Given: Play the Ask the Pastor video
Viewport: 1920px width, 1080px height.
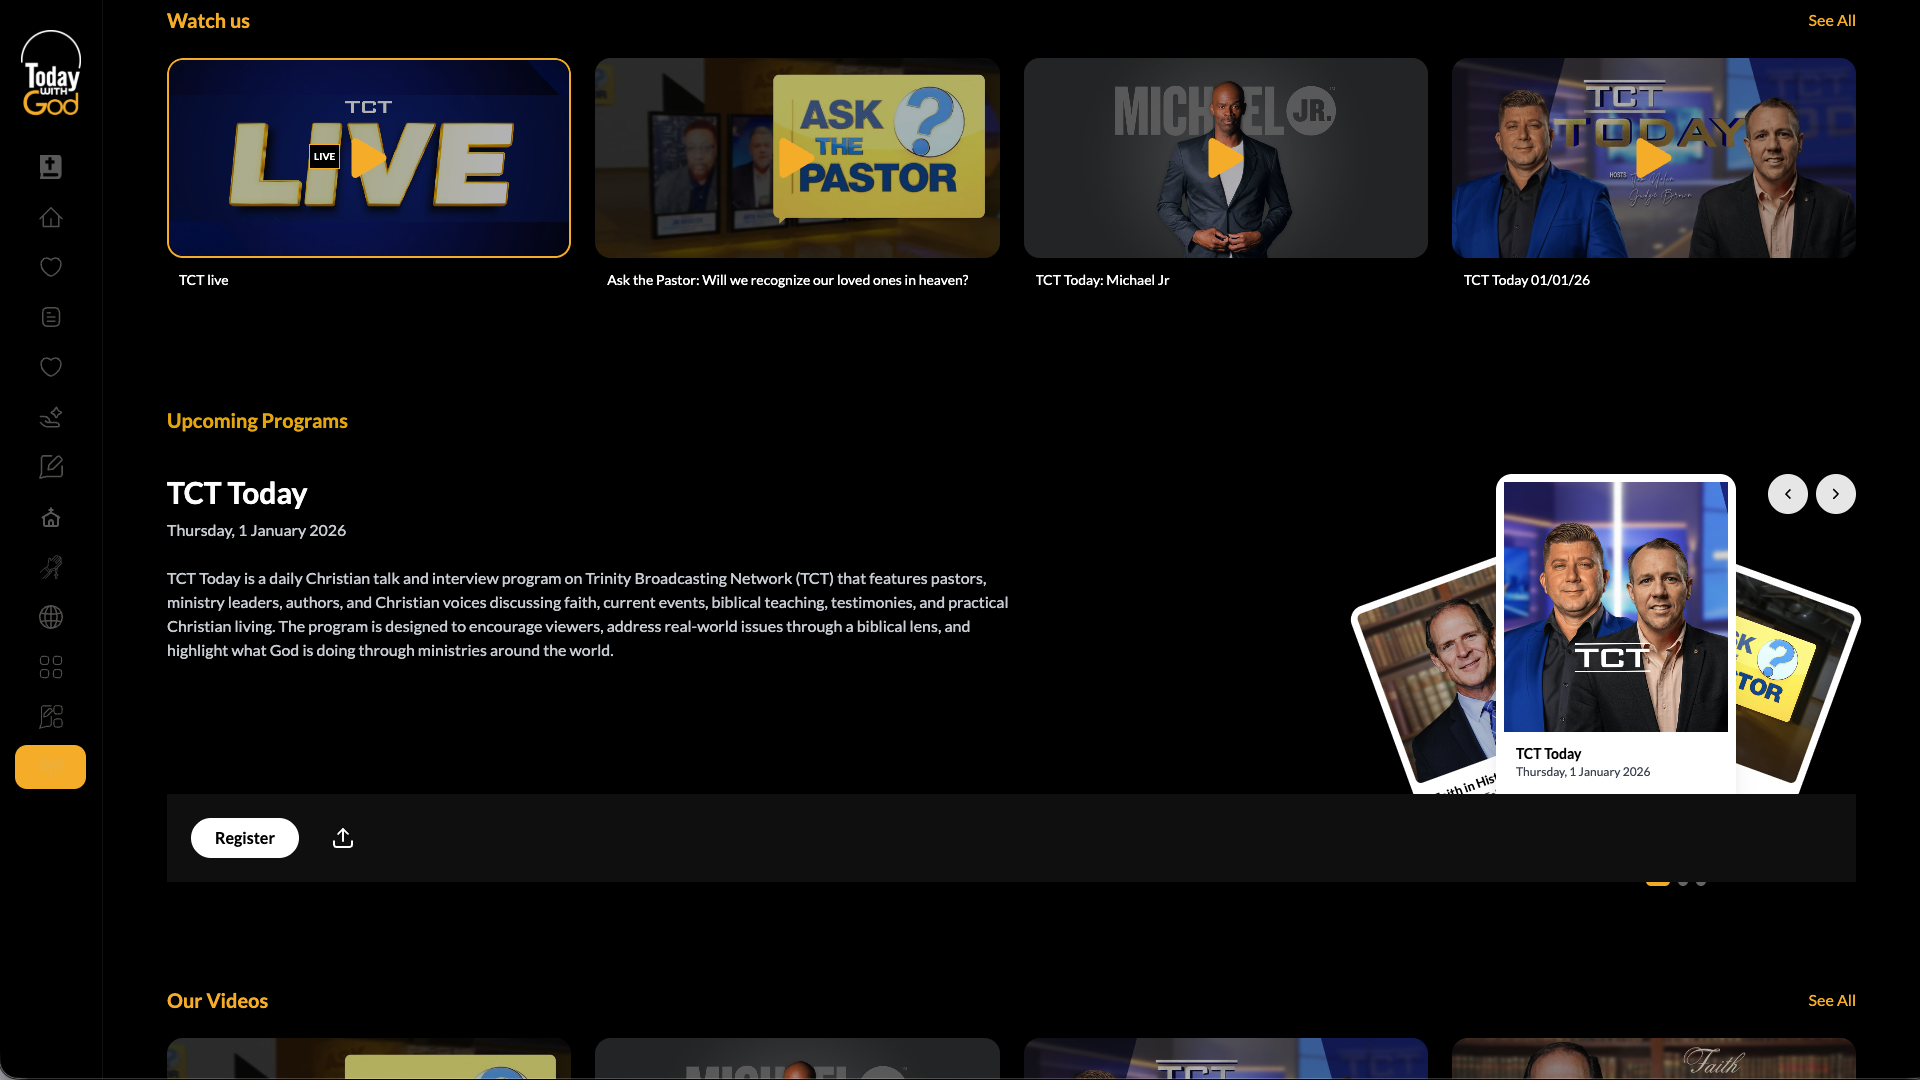Looking at the screenshot, I should 797,158.
